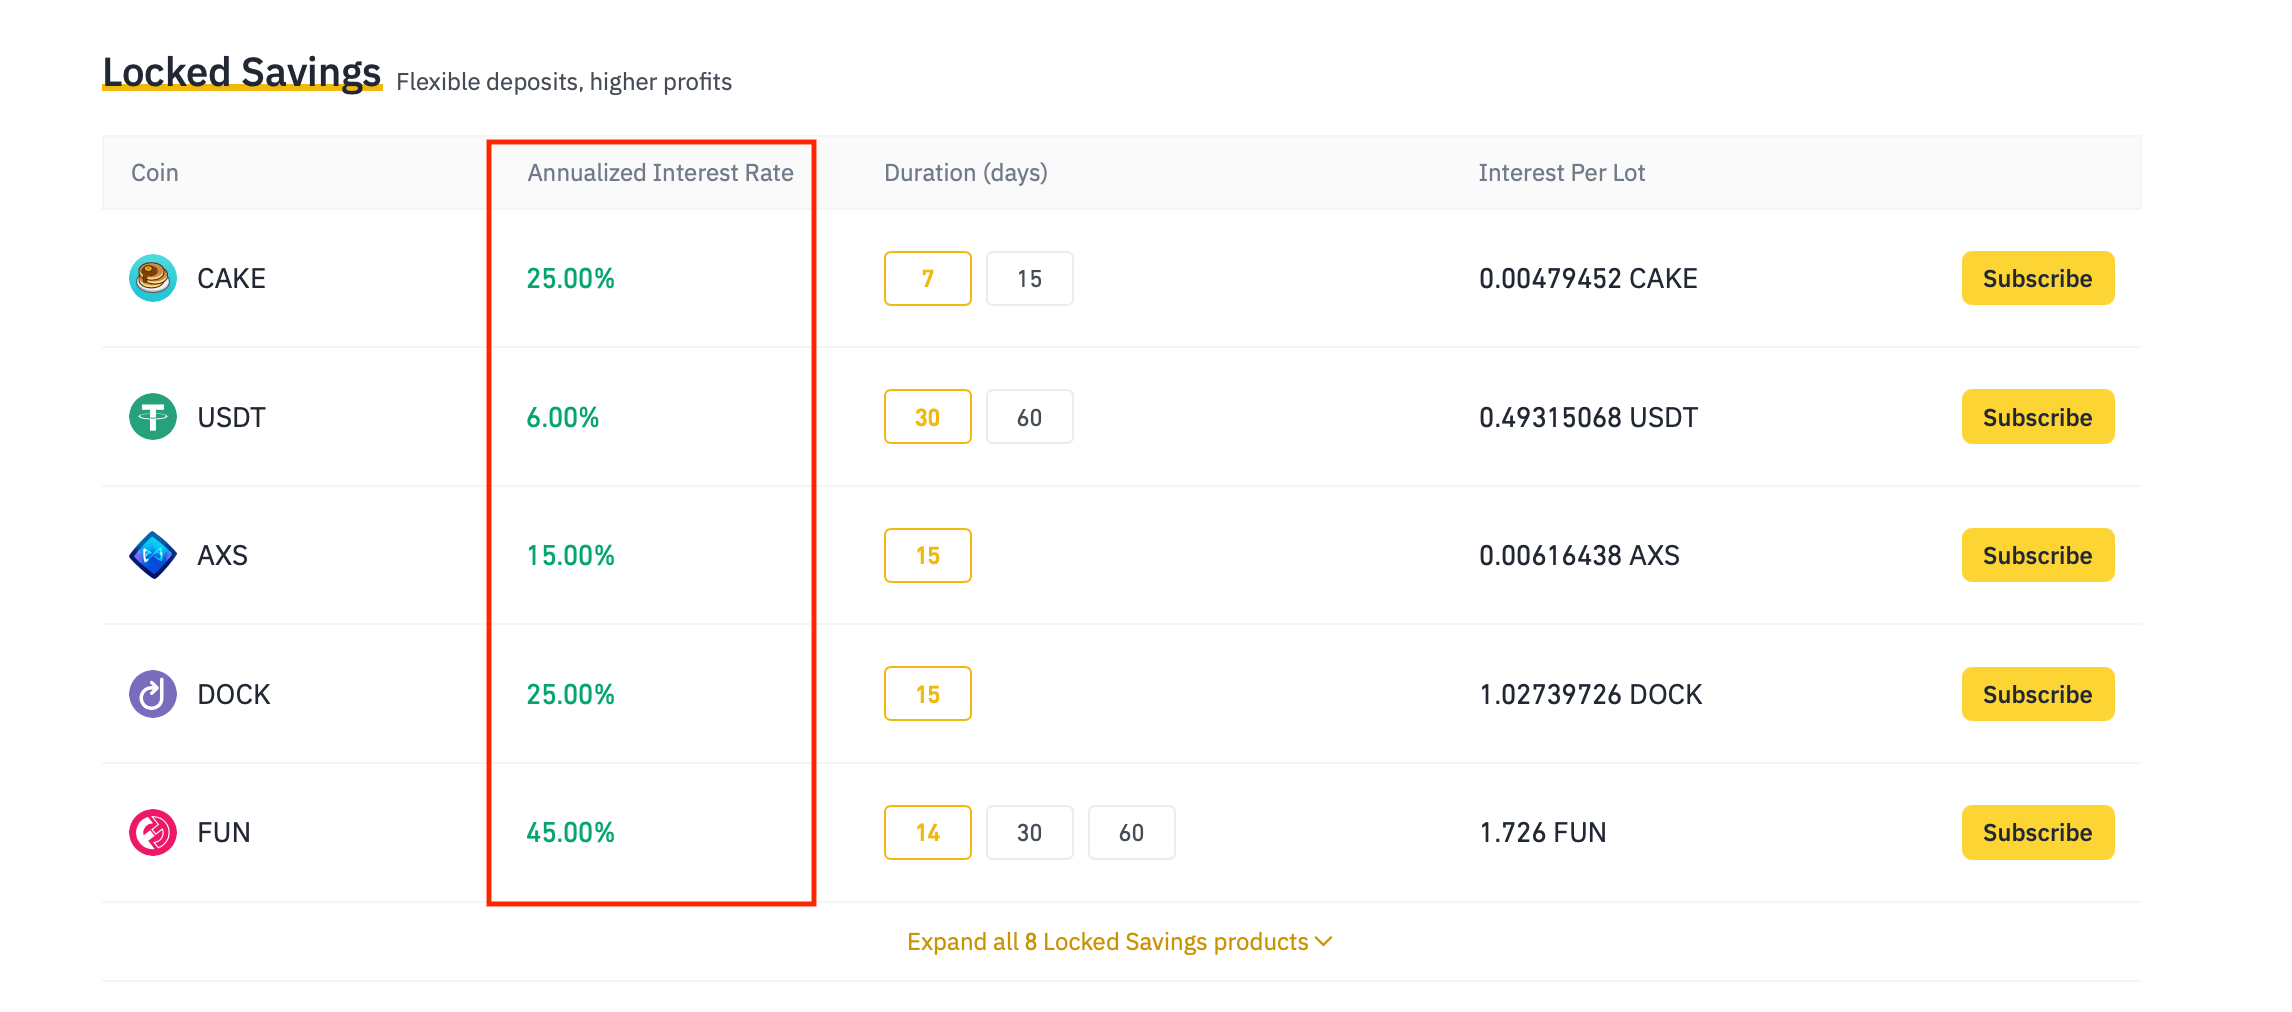Image resolution: width=2292 pixels, height=1012 pixels.
Task: Subscribe to AXS locked savings
Action: pyautogui.click(x=2037, y=555)
